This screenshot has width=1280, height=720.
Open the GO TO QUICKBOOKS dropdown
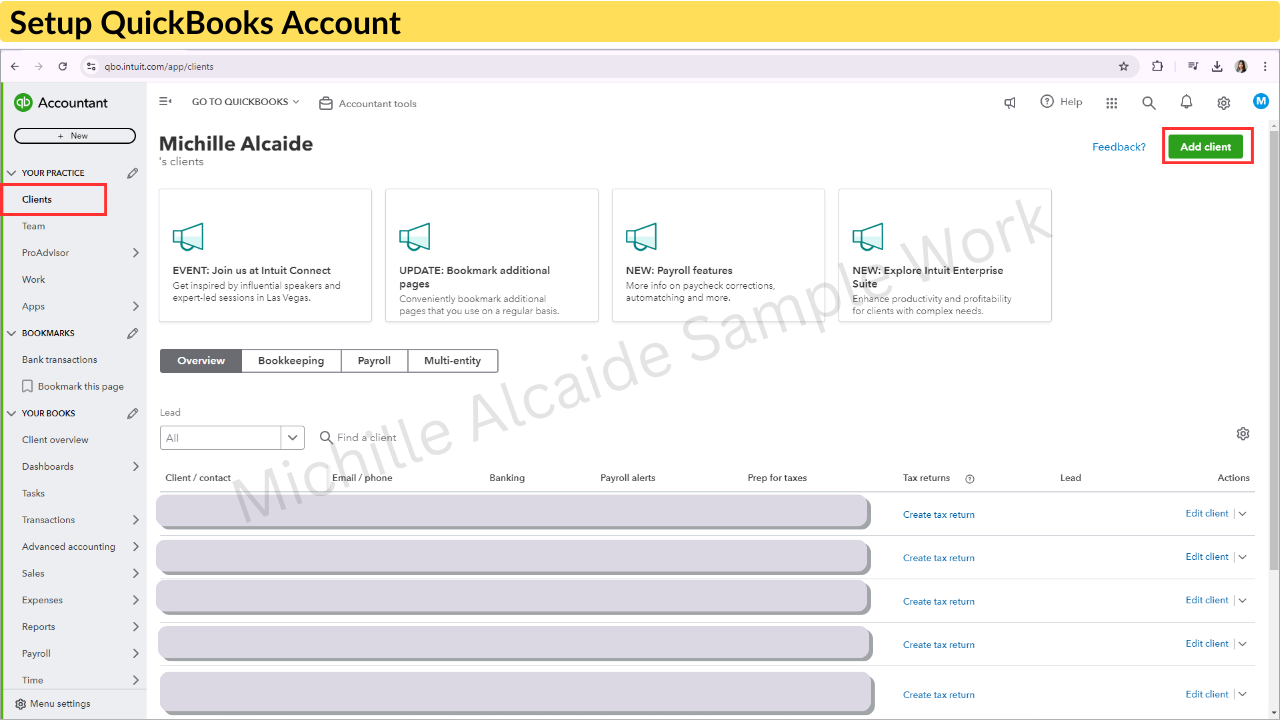(x=246, y=102)
